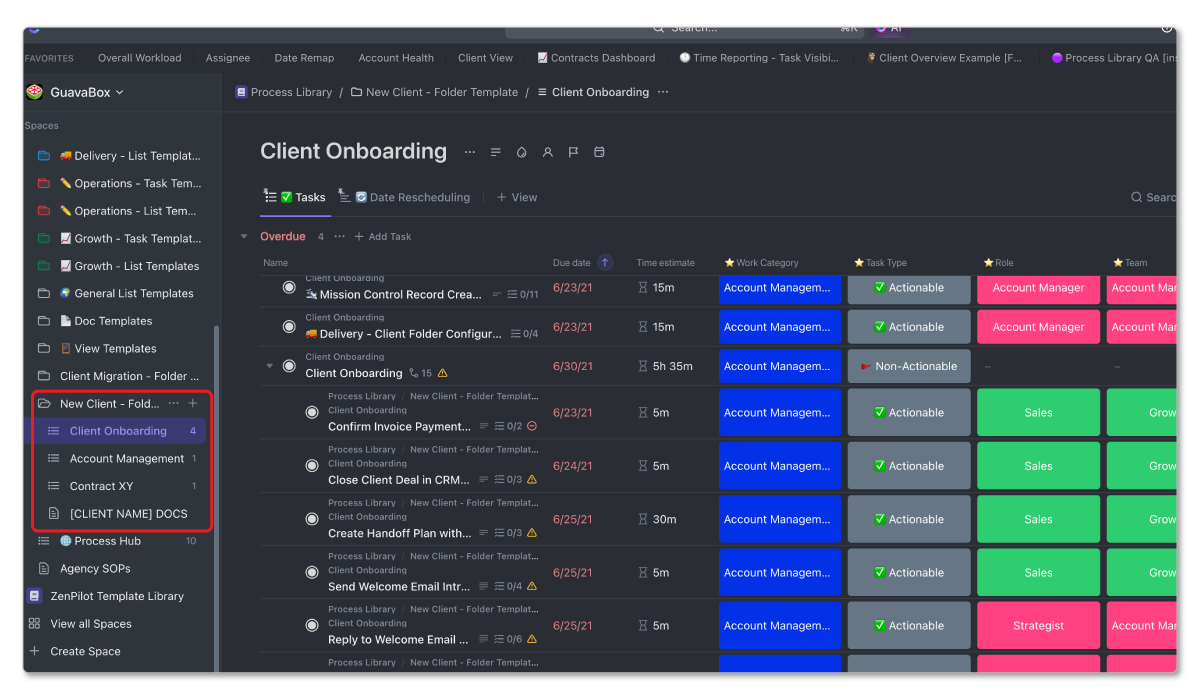Image resolution: width=1200 pixels, height=700 pixels.
Task: Open the Flag priority icon on Client Onboarding header
Action: point(573,151)
